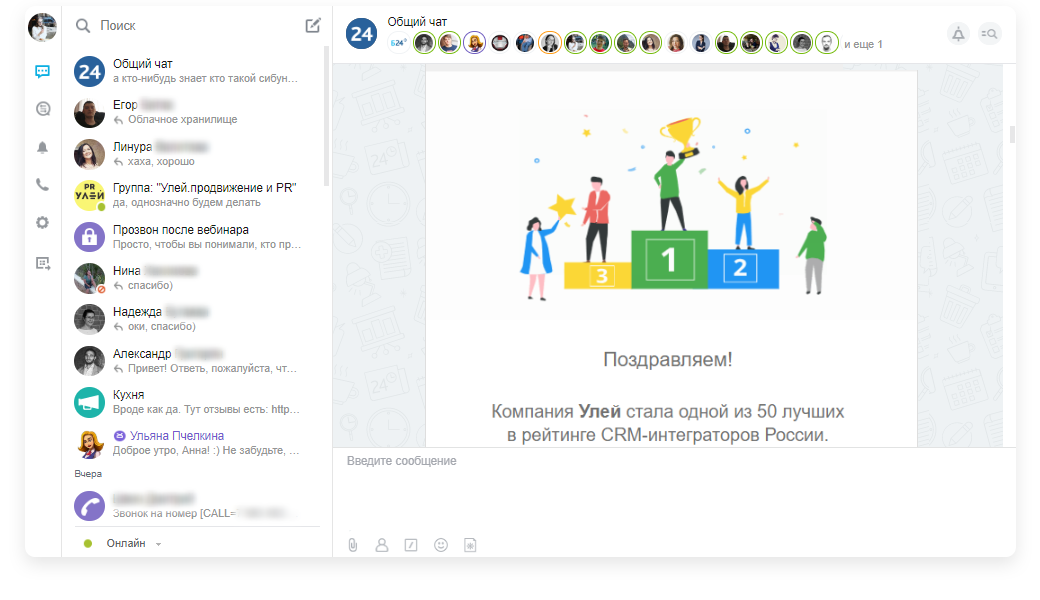The width and height of the screenshot is (1040, 600).
Task: Click the magnifier icon next to Поиск
Action: click(83, 26)
